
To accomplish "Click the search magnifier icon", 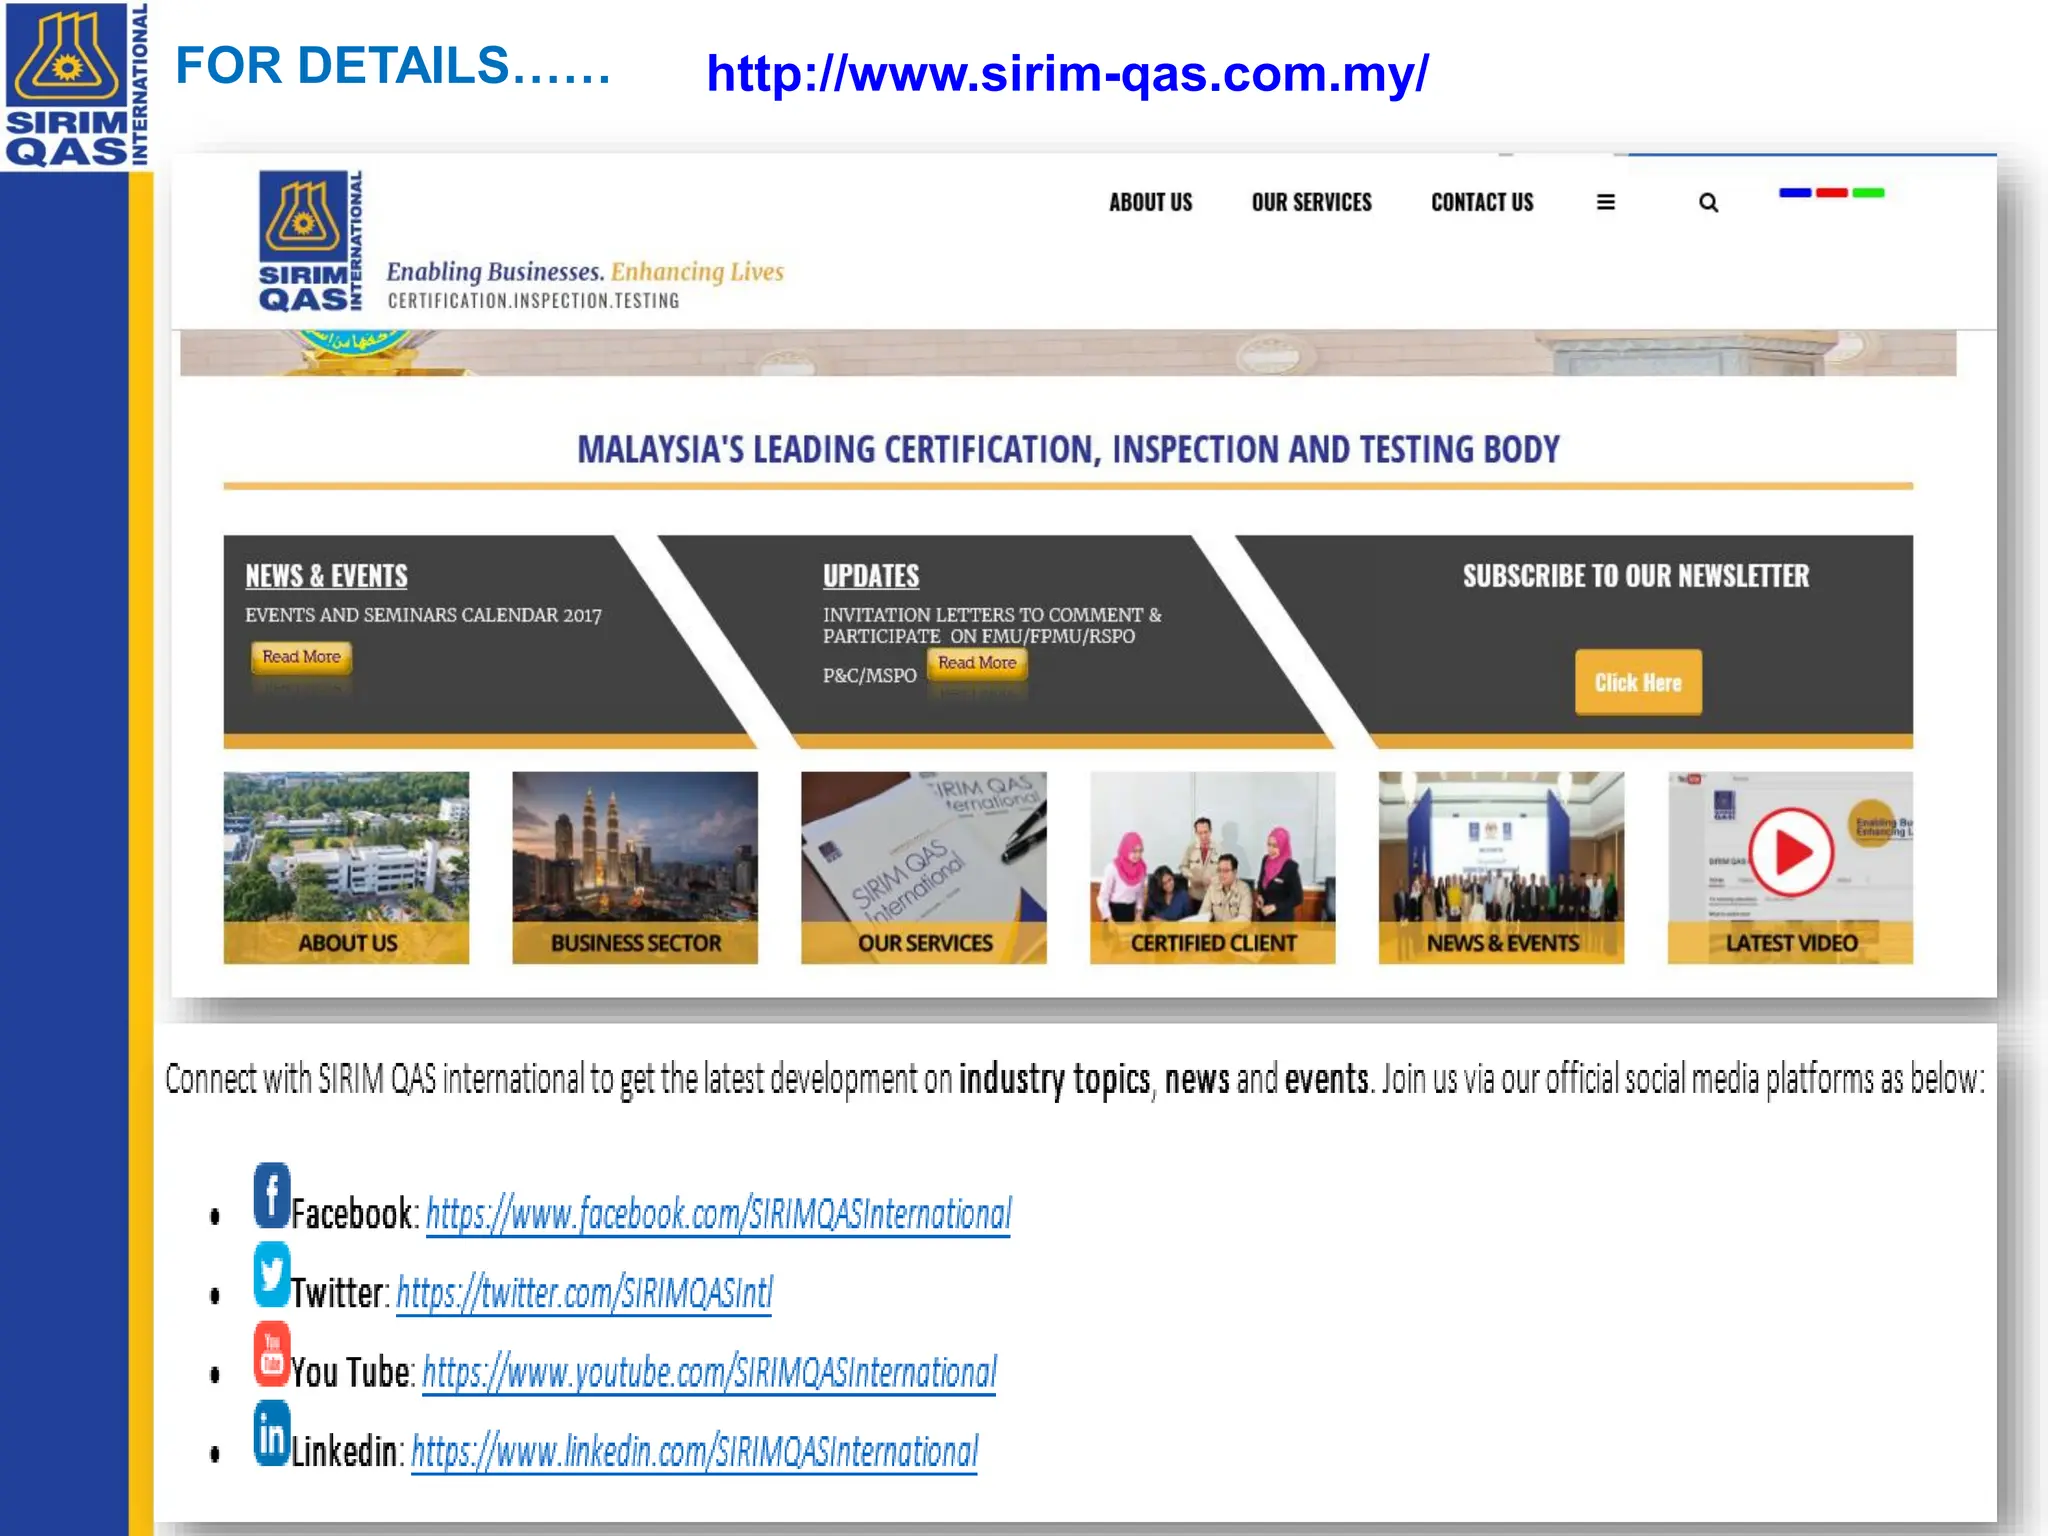I will coord(1708,203).
